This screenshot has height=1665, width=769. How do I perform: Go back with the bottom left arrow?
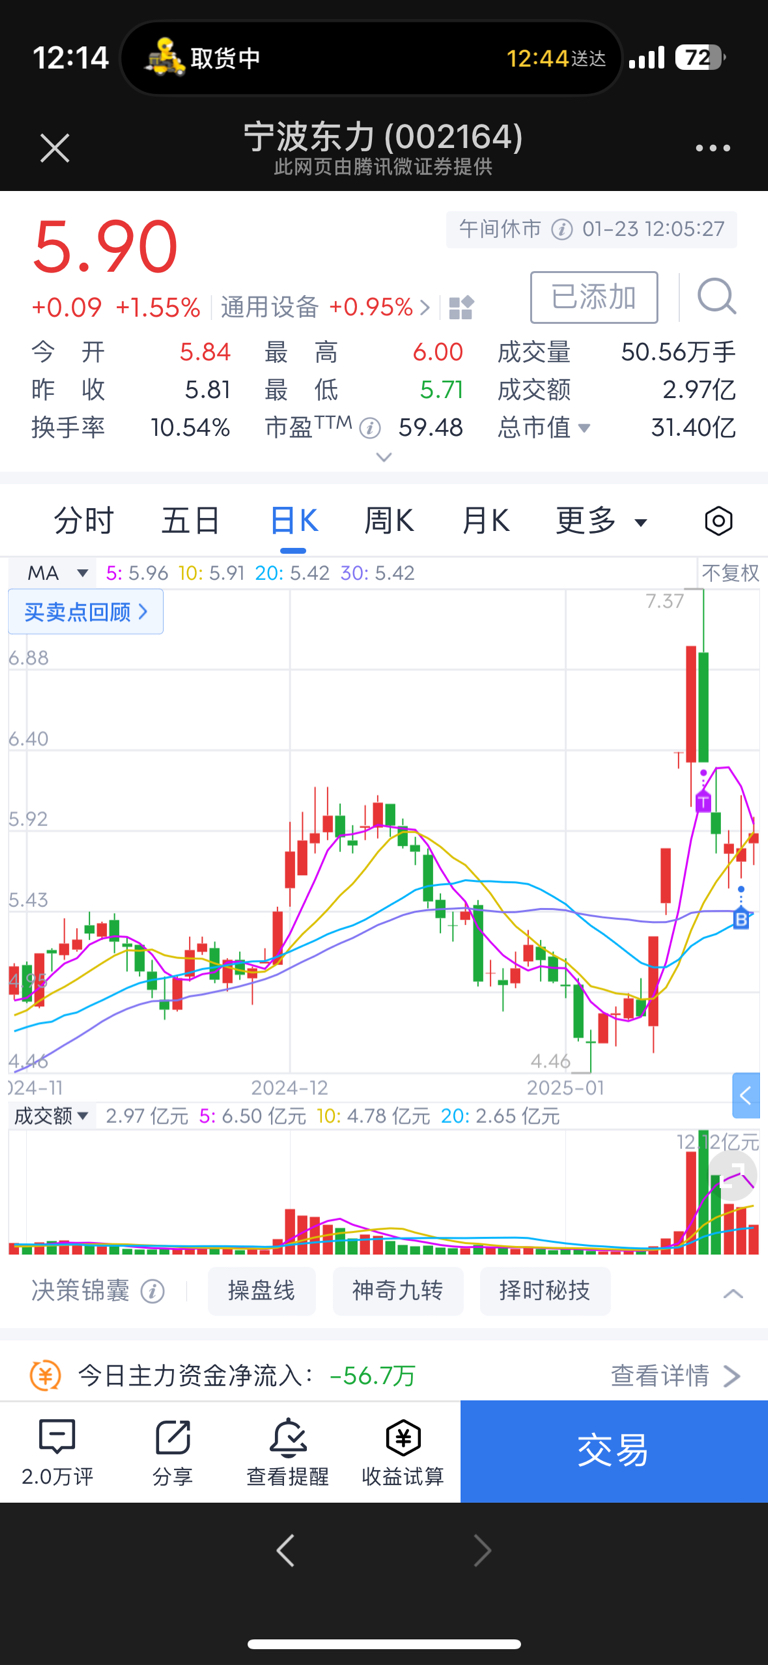pos(286,1551)
